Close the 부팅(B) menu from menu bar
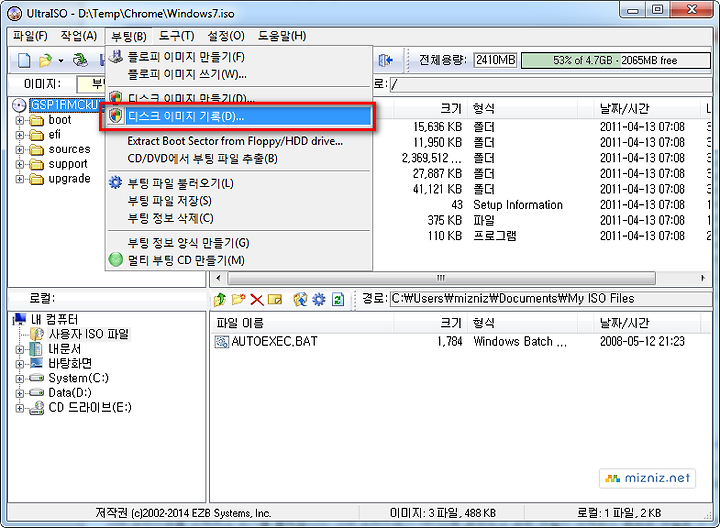 129,36
